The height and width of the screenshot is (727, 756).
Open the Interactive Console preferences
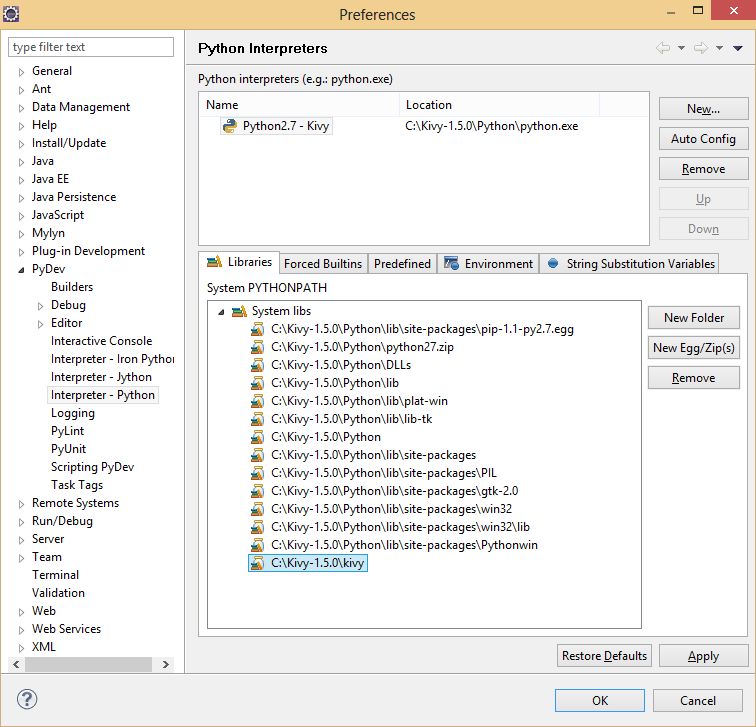(101, 341)
